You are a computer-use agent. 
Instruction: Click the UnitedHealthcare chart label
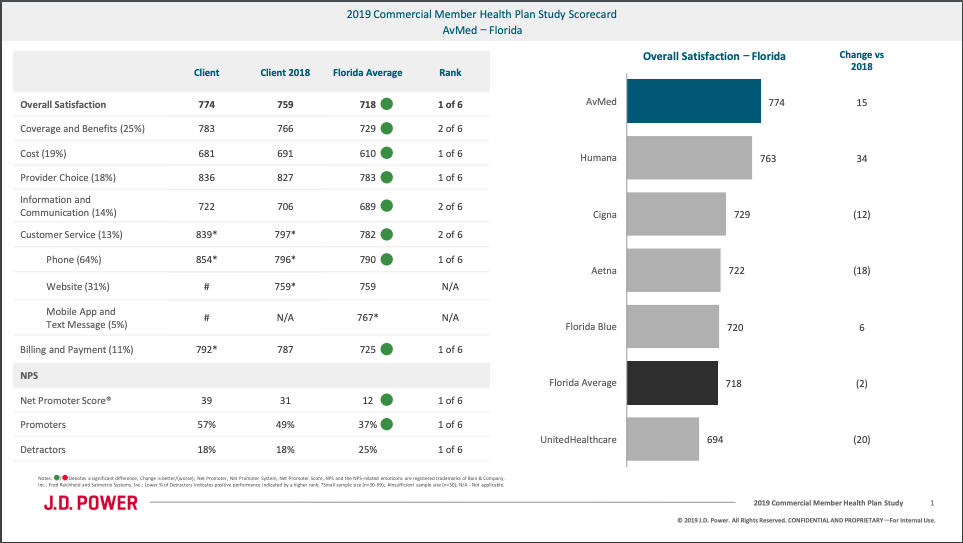click(x=578, y=439)
